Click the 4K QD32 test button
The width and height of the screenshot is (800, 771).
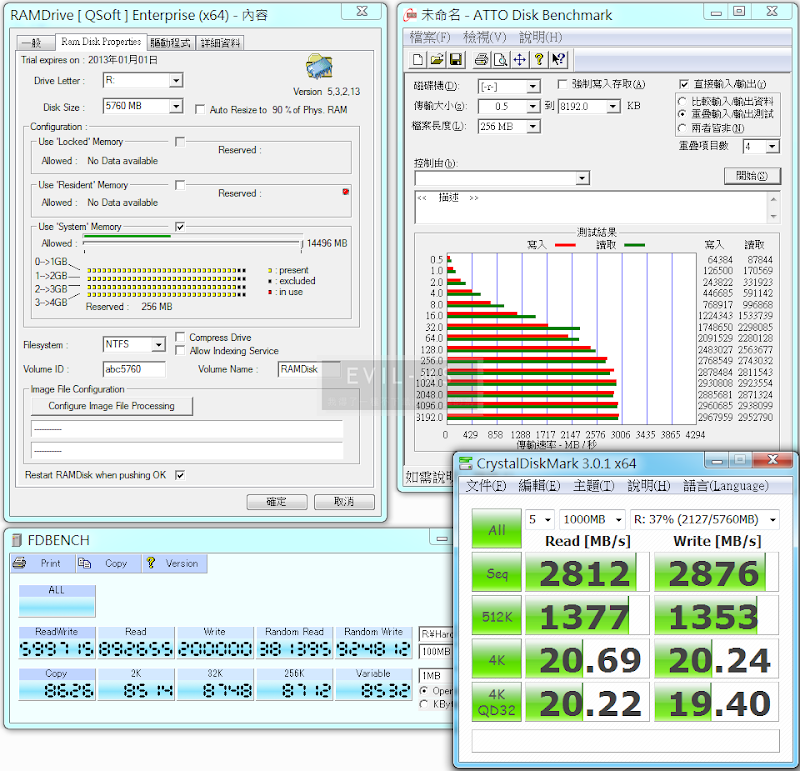click(496, 702)
